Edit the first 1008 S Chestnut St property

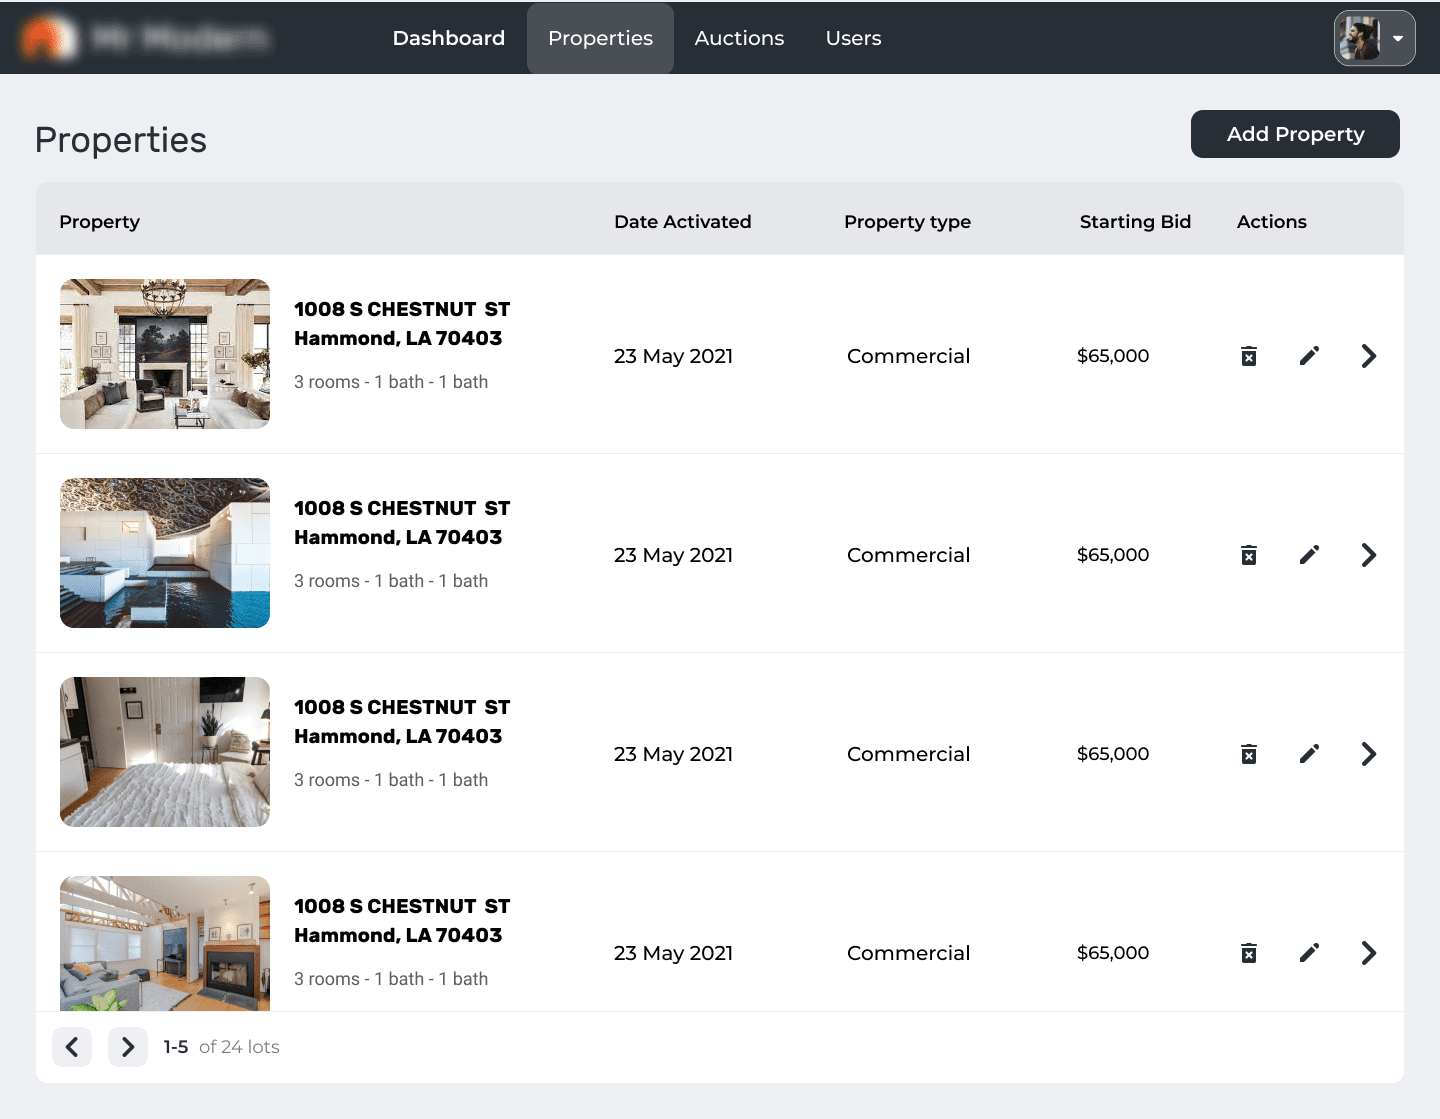click(1309, 355)
